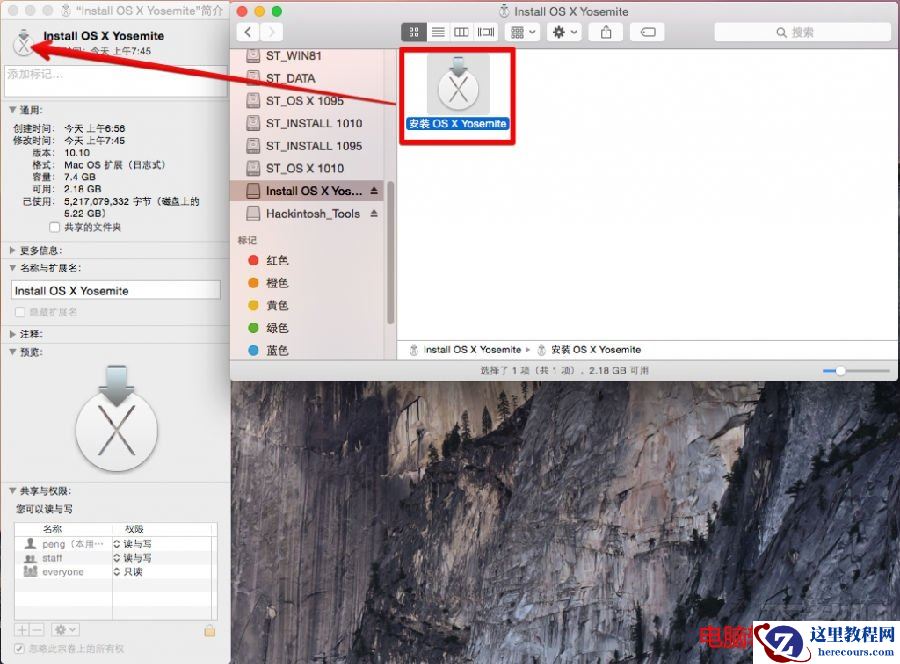Image resolution: width=900 pixels, height=664 pixels.
Task: Collapse the 通用 section
Action: click(x=13, y=110)
